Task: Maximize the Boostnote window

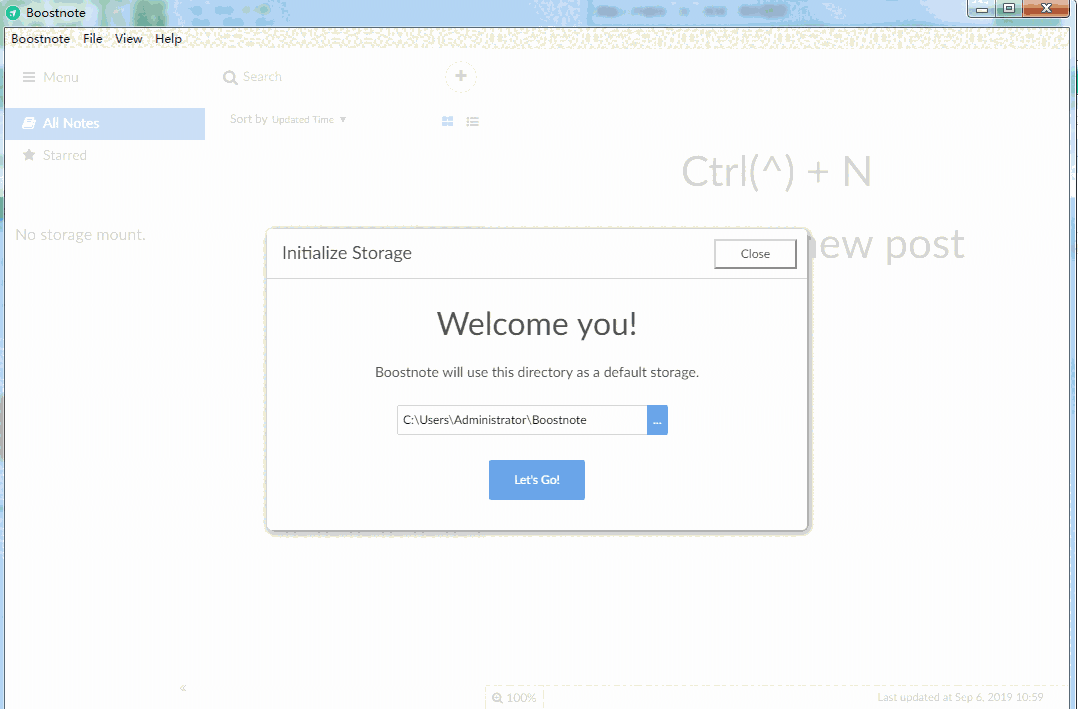Action: click(1009, 8)
